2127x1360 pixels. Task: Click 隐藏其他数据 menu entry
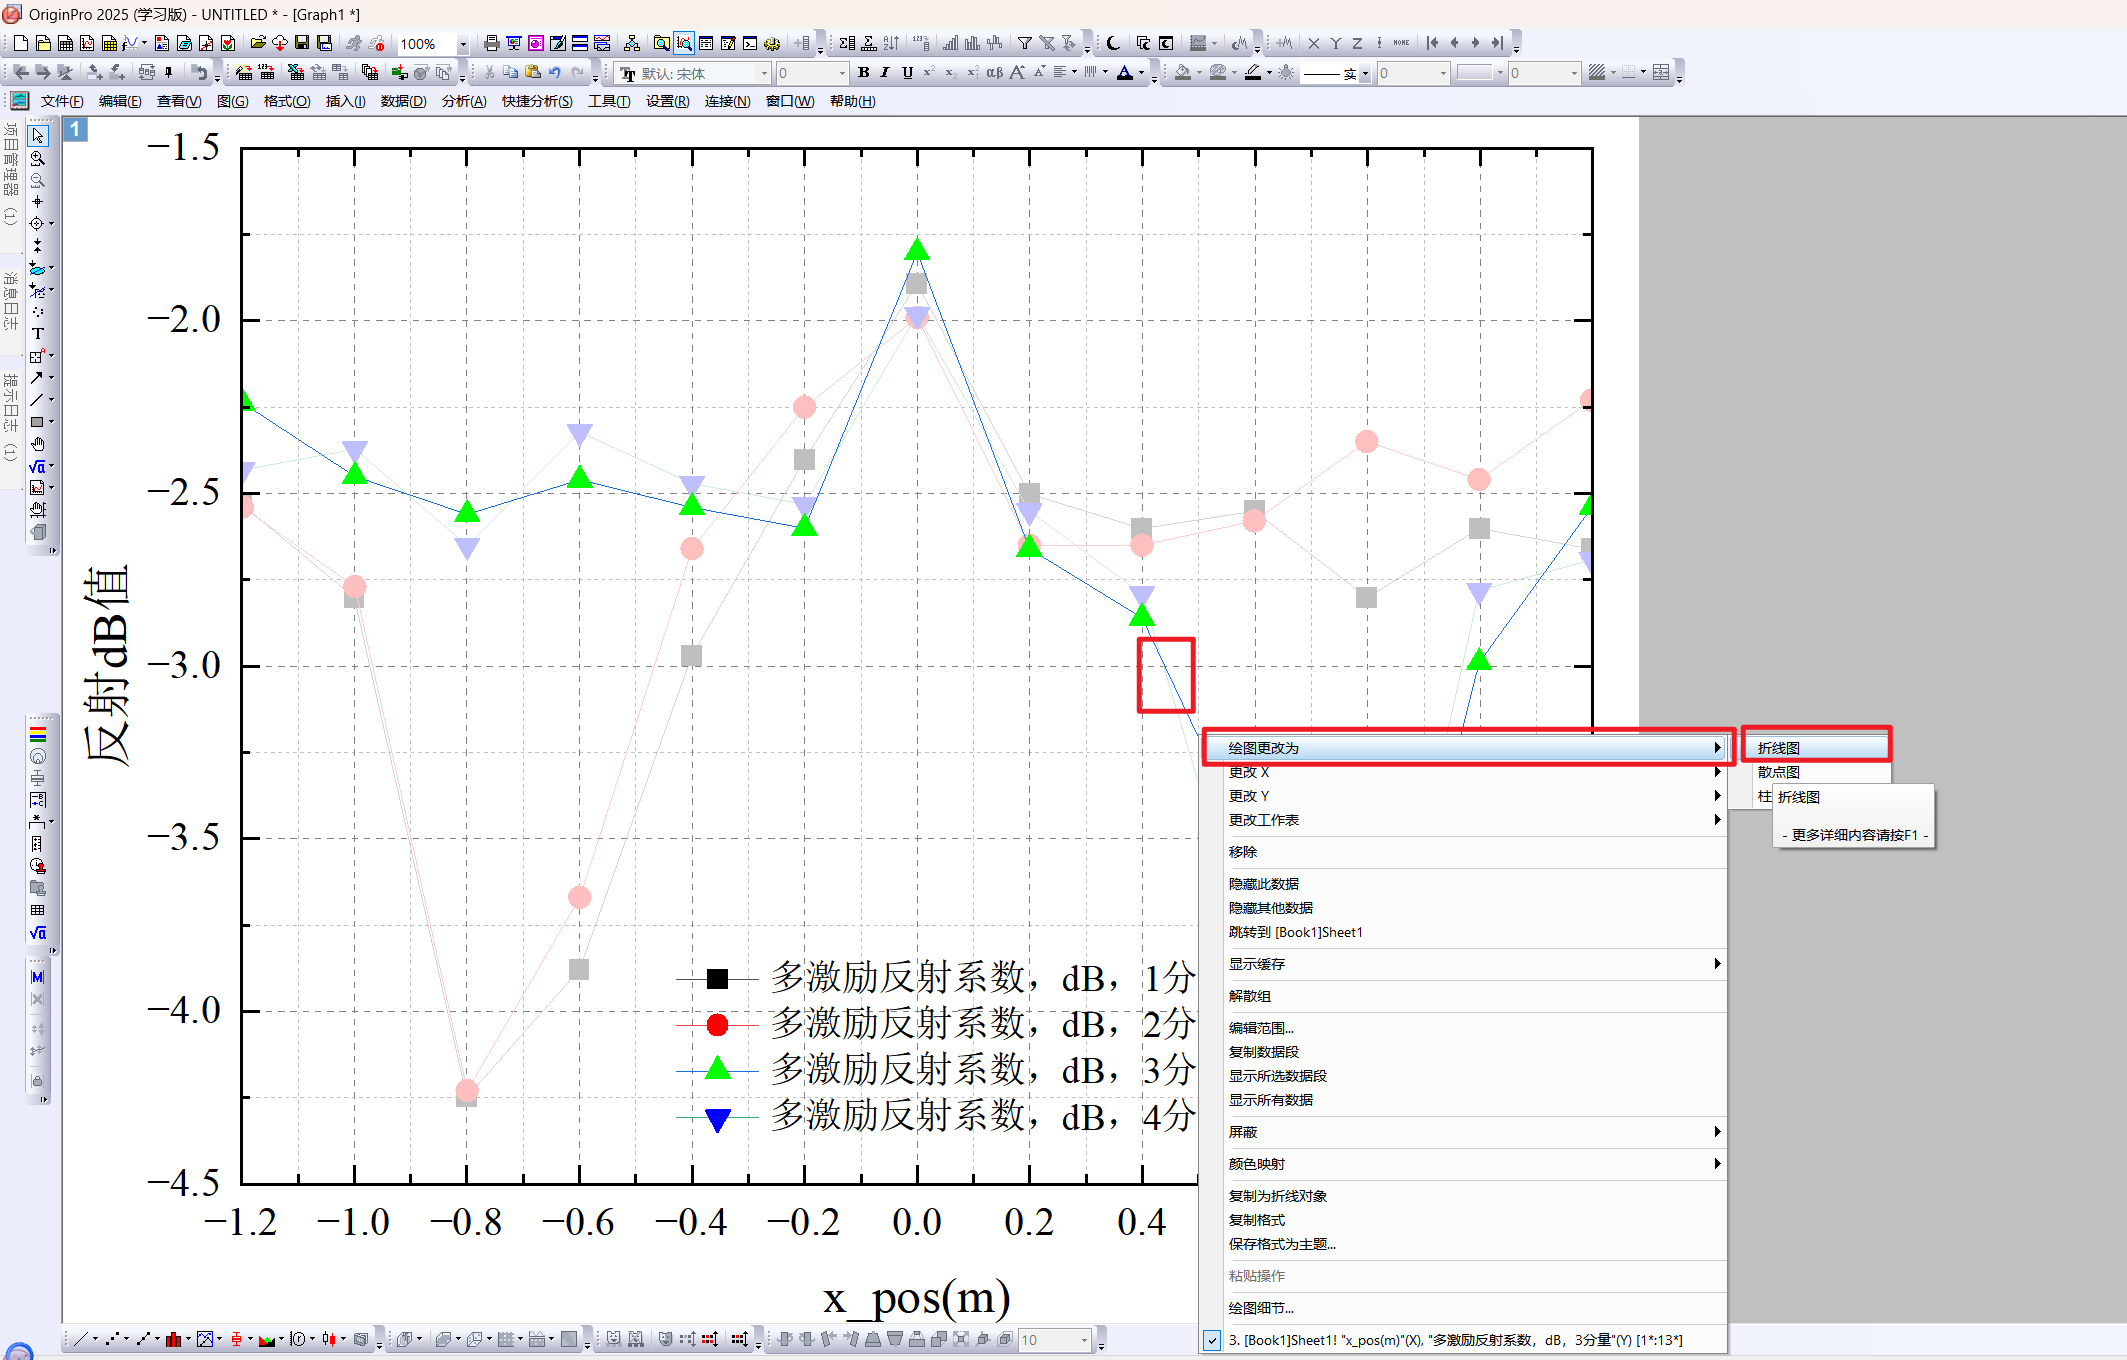click(x=1270, y=908)
